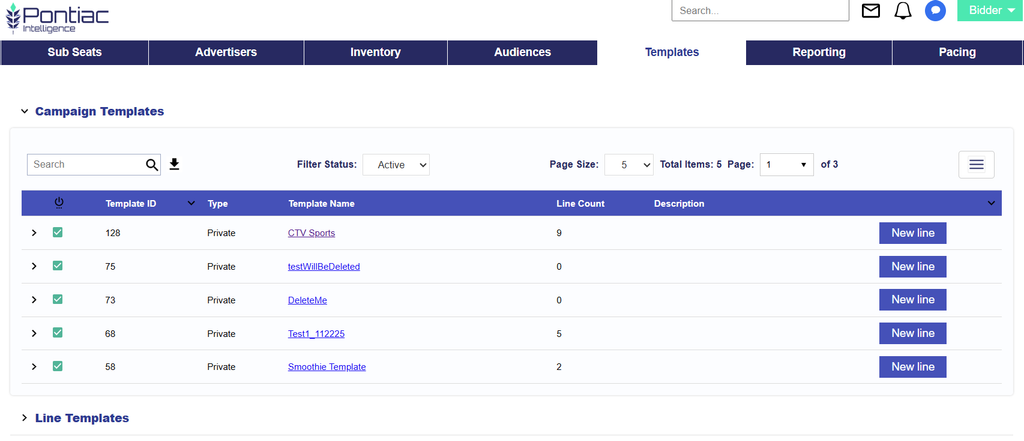Open the Page Size dropdown

point(628,165)
